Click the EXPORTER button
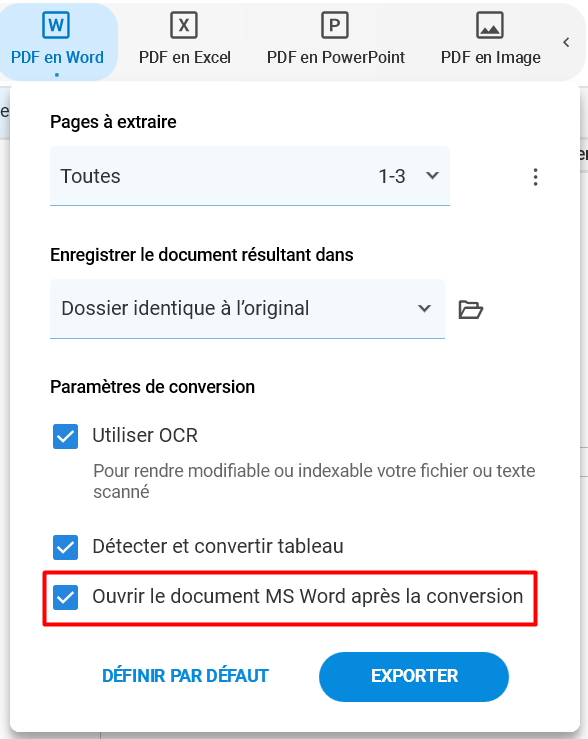The image size is (588, 739). [x=414, y=676]
